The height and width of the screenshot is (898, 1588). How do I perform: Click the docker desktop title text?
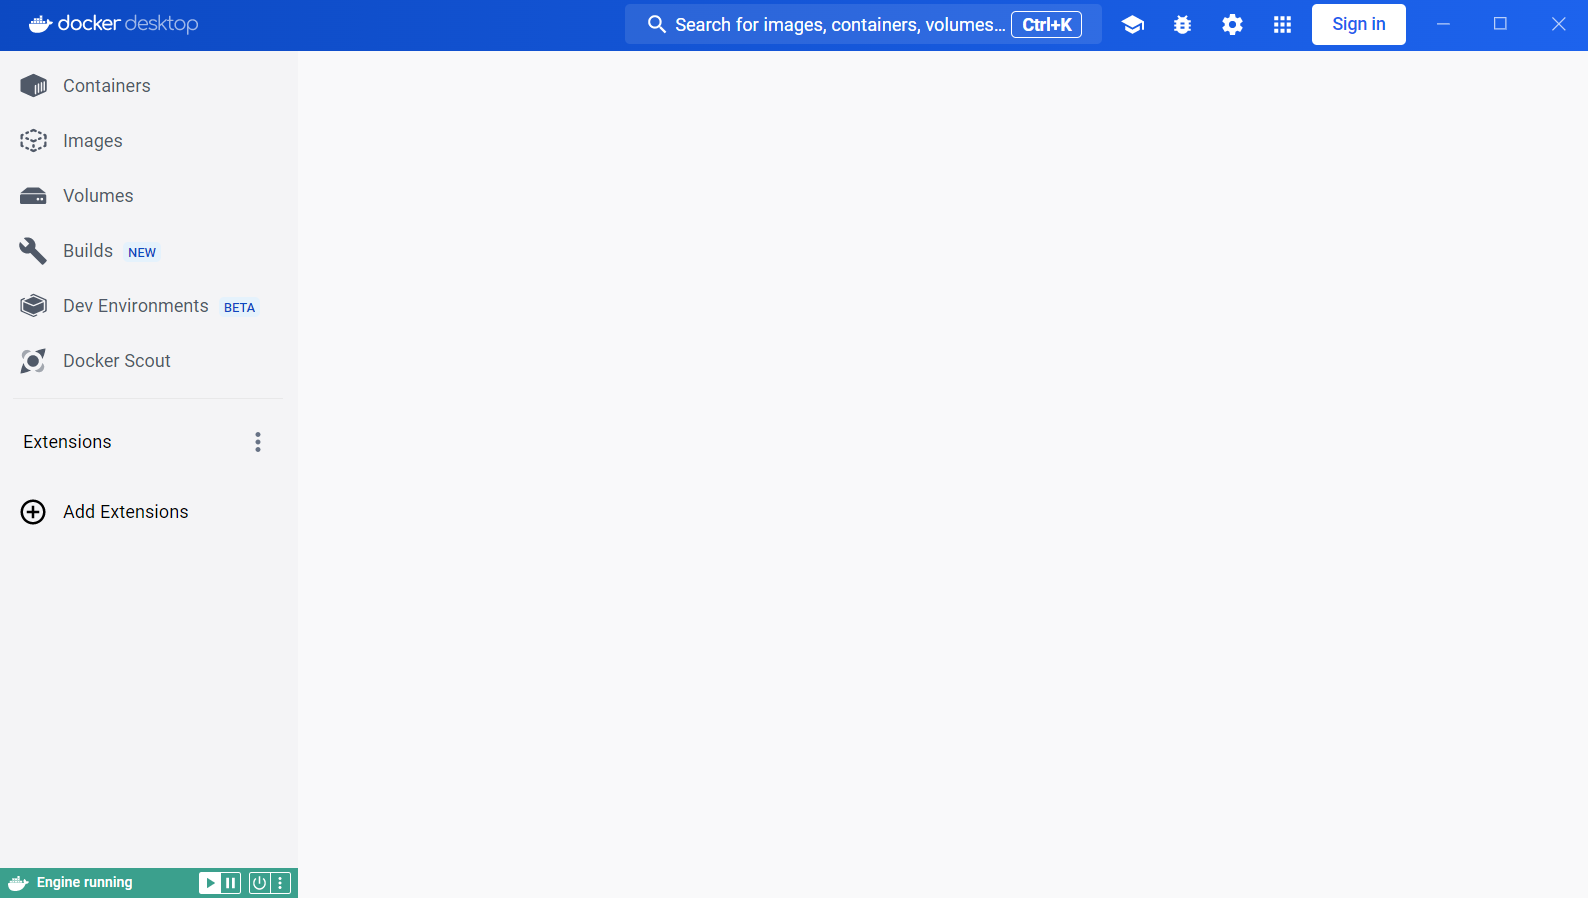pyautogui.click(x=128, y=24)
